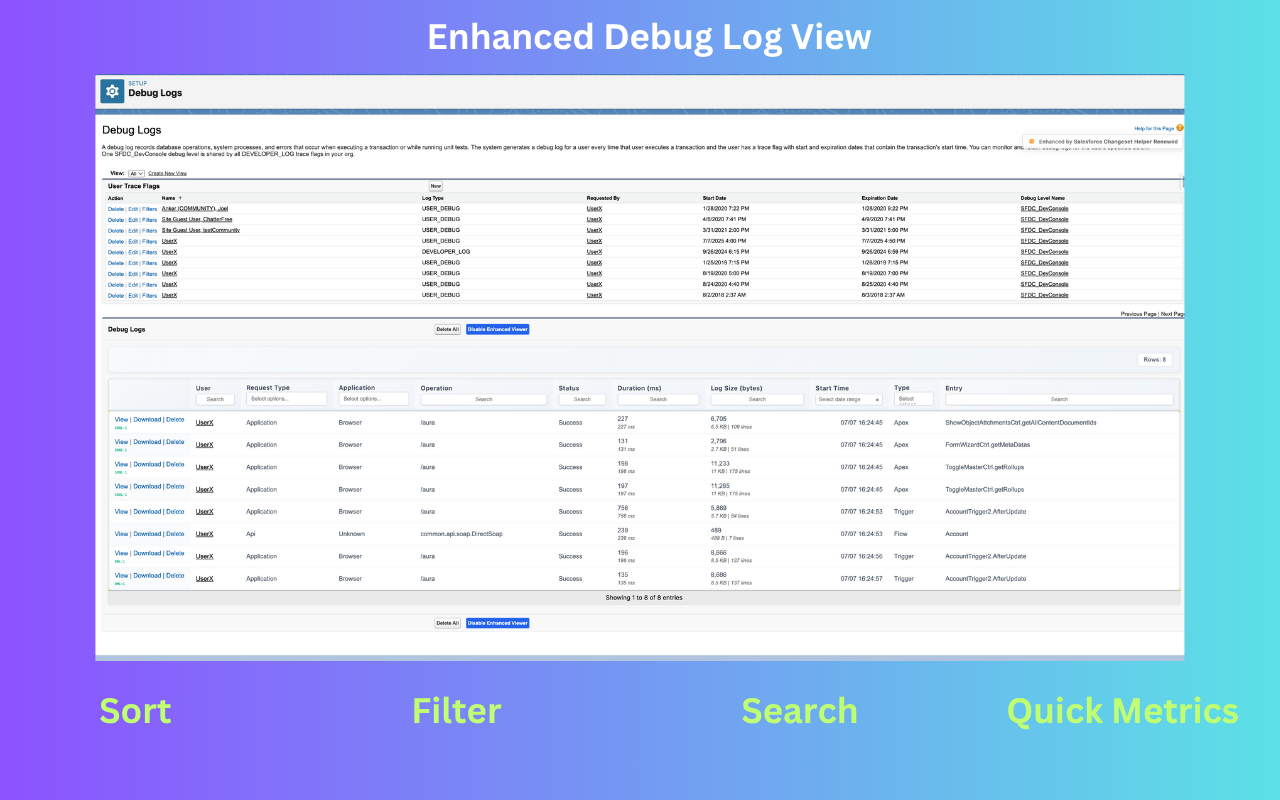Image resolution: width=1280 pixels, height=800 pixels.
Task: Click UserX in the Api request row
Action: (x=204, y=534)
